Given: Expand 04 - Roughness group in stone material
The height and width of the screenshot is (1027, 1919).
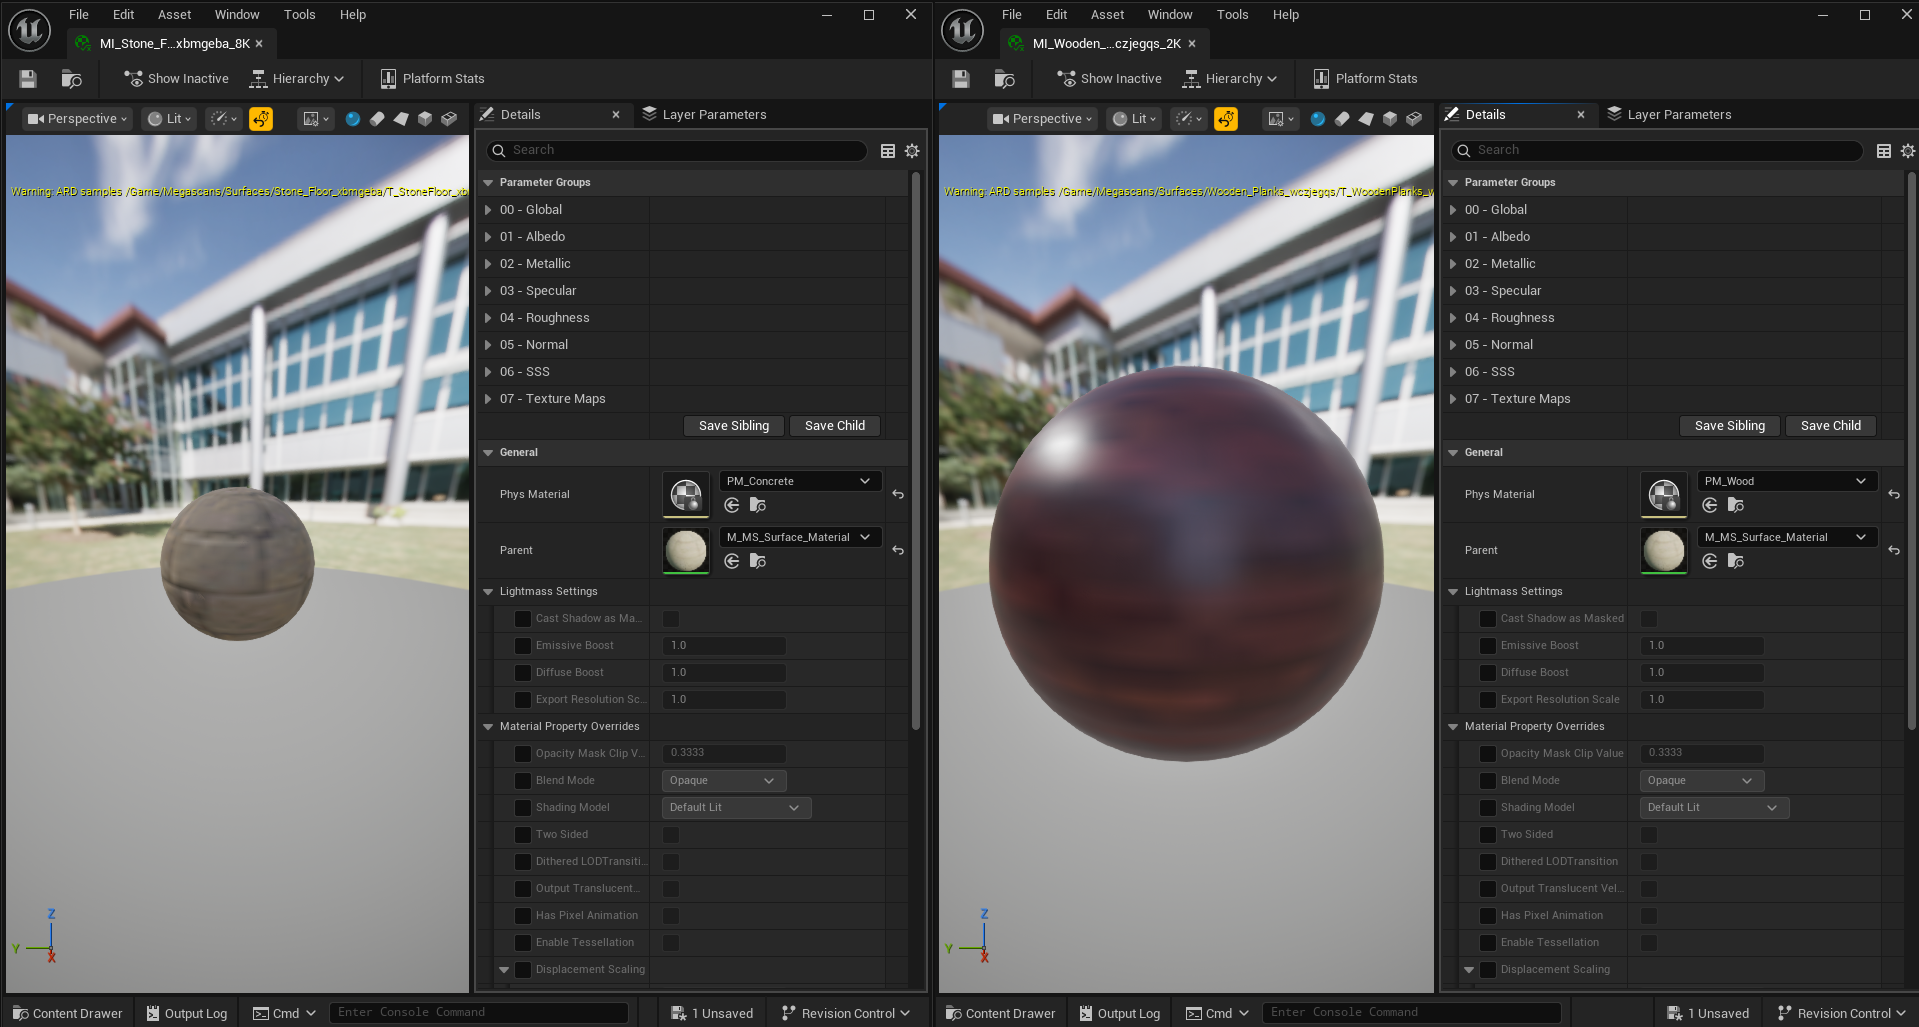Looking at the screenshot, I should [488, 318].
